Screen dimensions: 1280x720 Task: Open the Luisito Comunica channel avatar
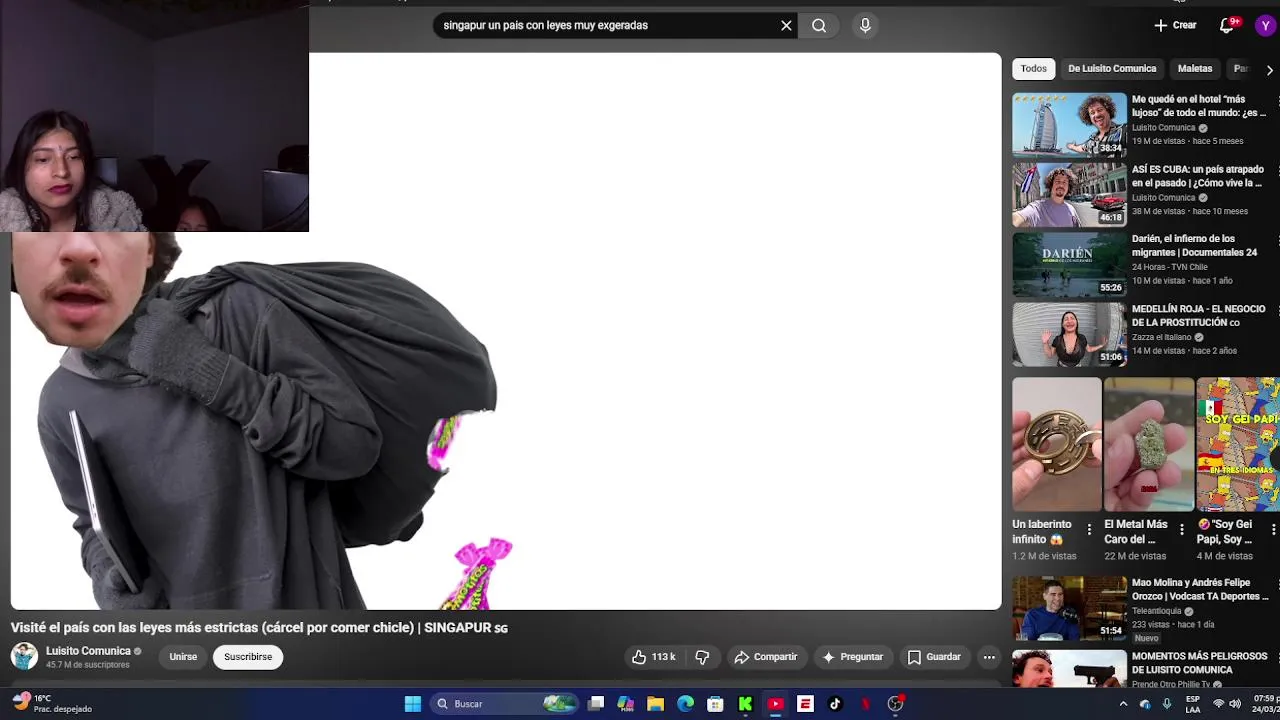pos(24,657)
